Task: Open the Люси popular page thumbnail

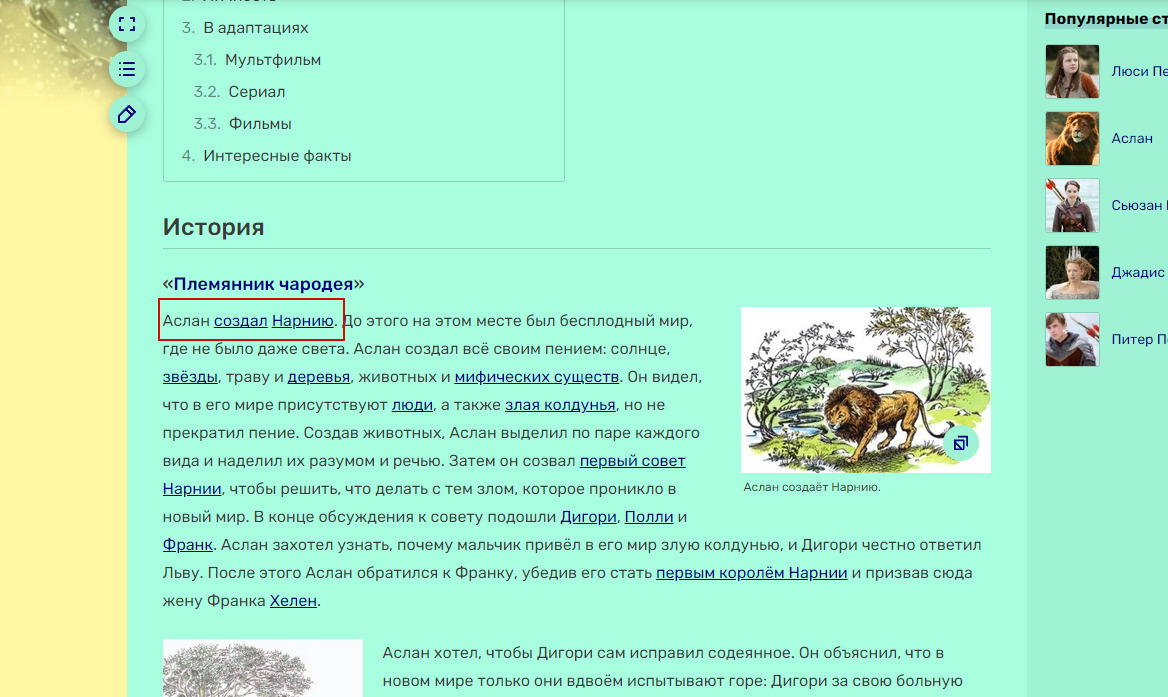Action: 1072,72
